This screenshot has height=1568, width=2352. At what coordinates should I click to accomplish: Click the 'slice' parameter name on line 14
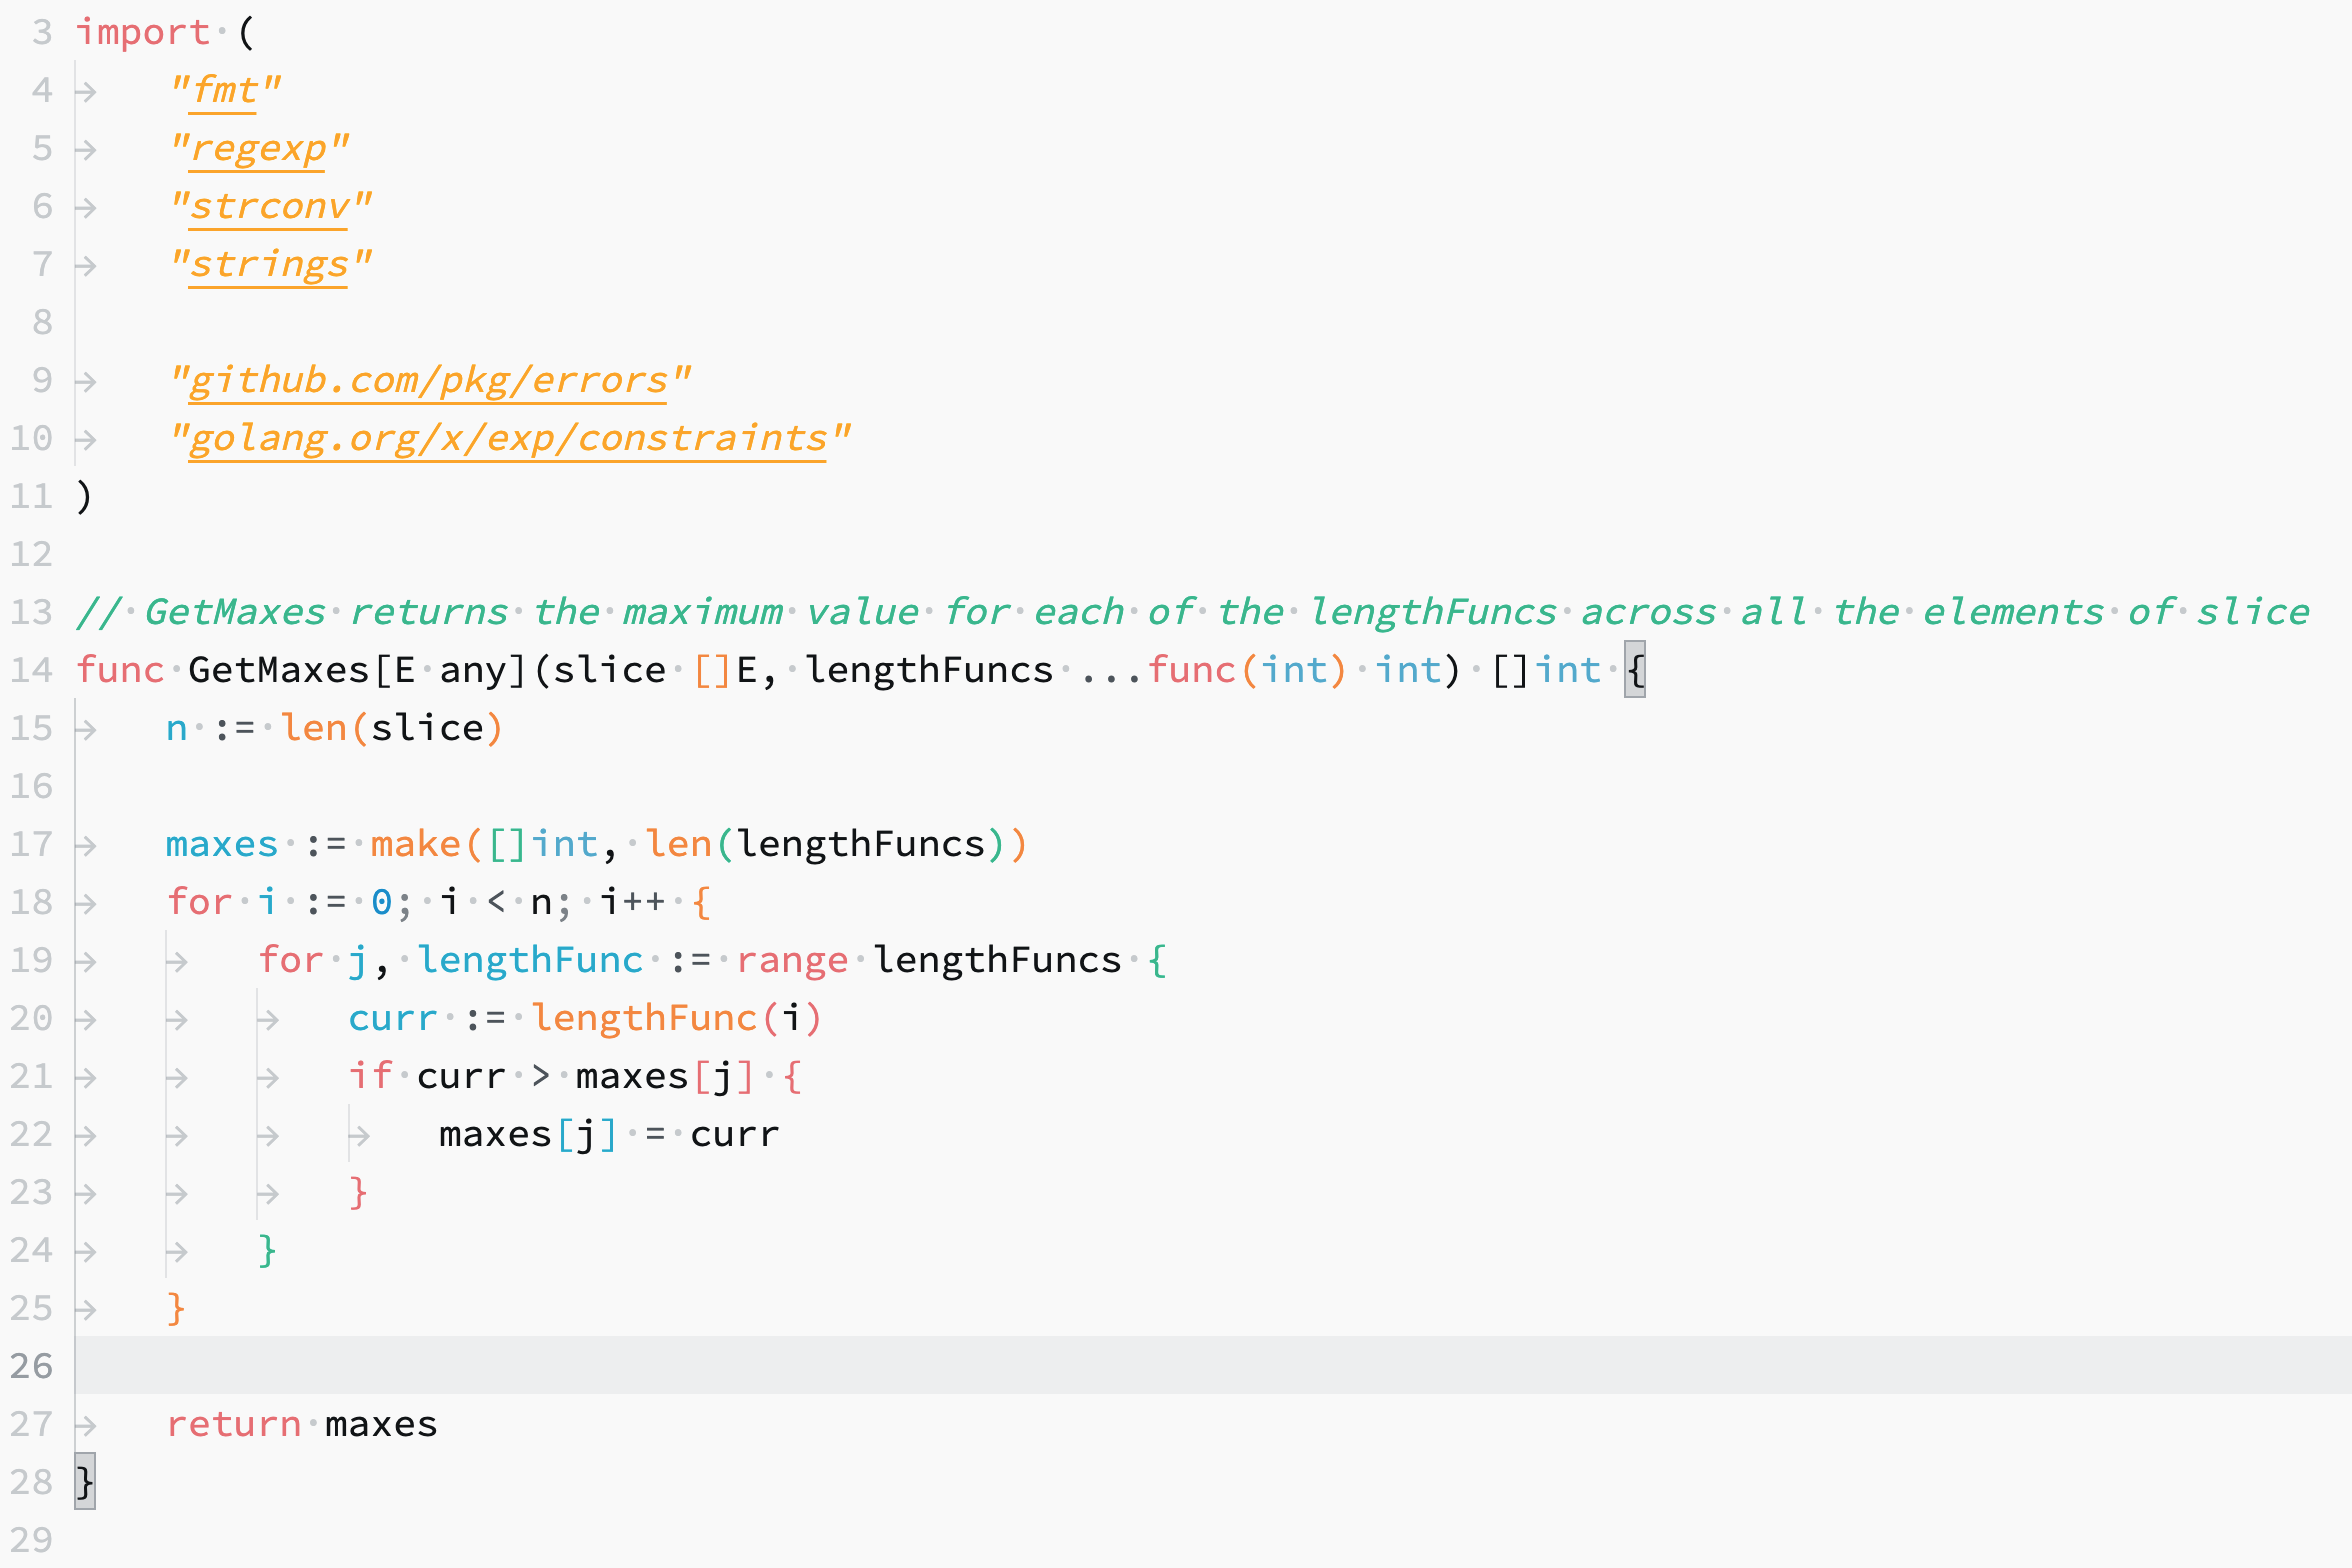click(610, 670)
